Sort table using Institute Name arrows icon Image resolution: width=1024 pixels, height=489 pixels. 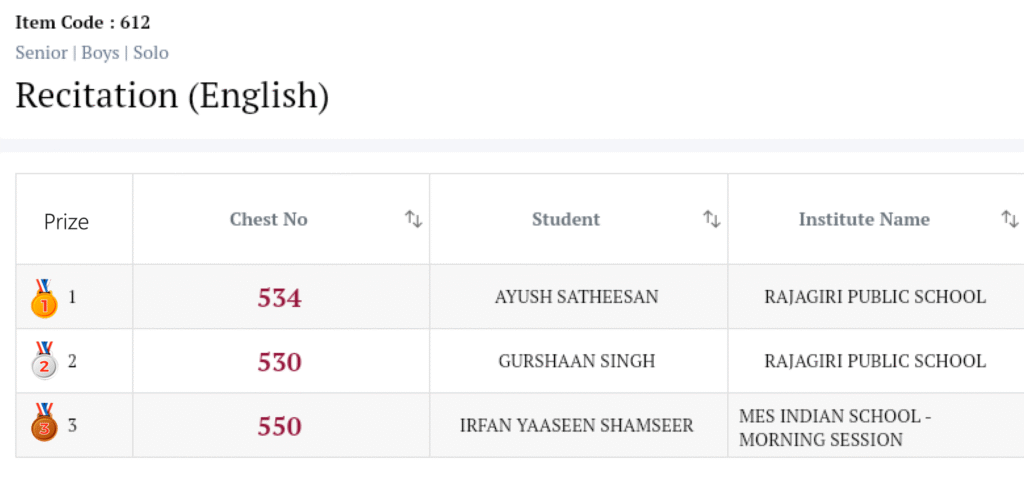pos(1009,219)
